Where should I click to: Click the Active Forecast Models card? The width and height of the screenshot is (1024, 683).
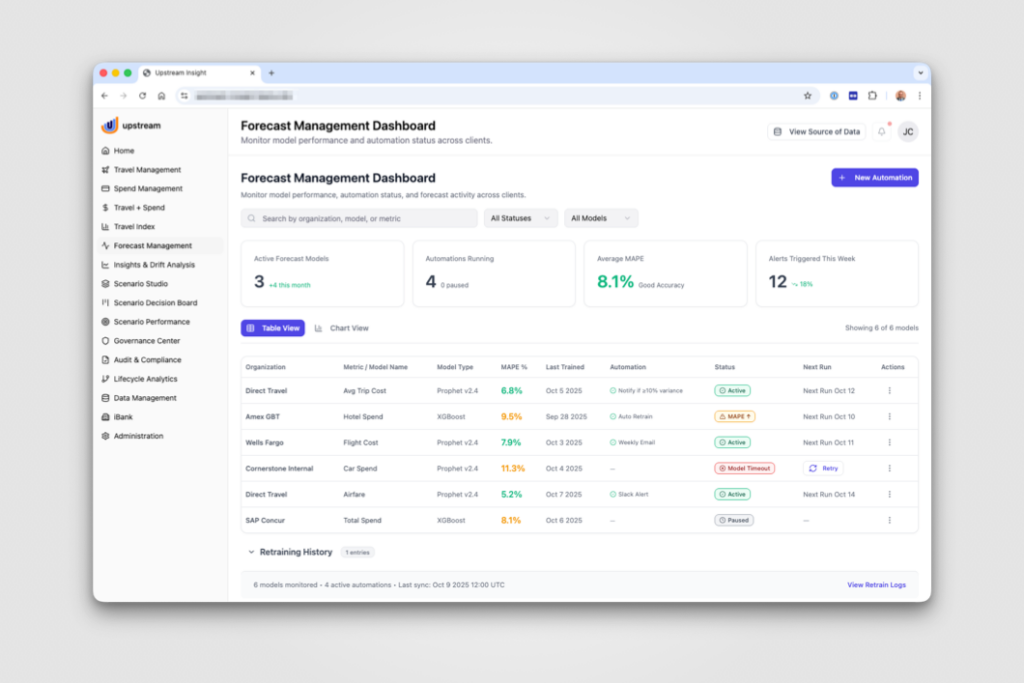tap(322, 274)
